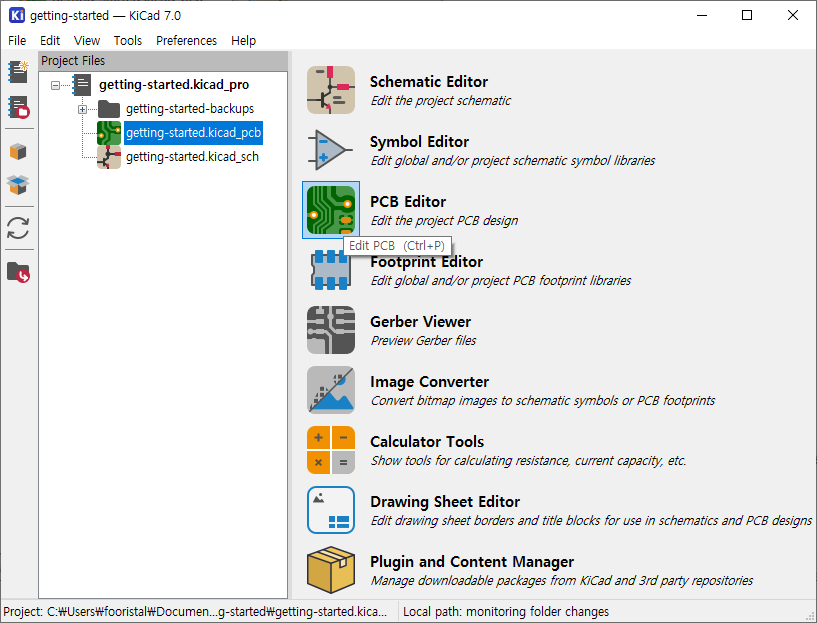Open Plugin and Content Manager box icon
Image resolution: width=817 pixels, height=623 pixels.
pos(331,570)
